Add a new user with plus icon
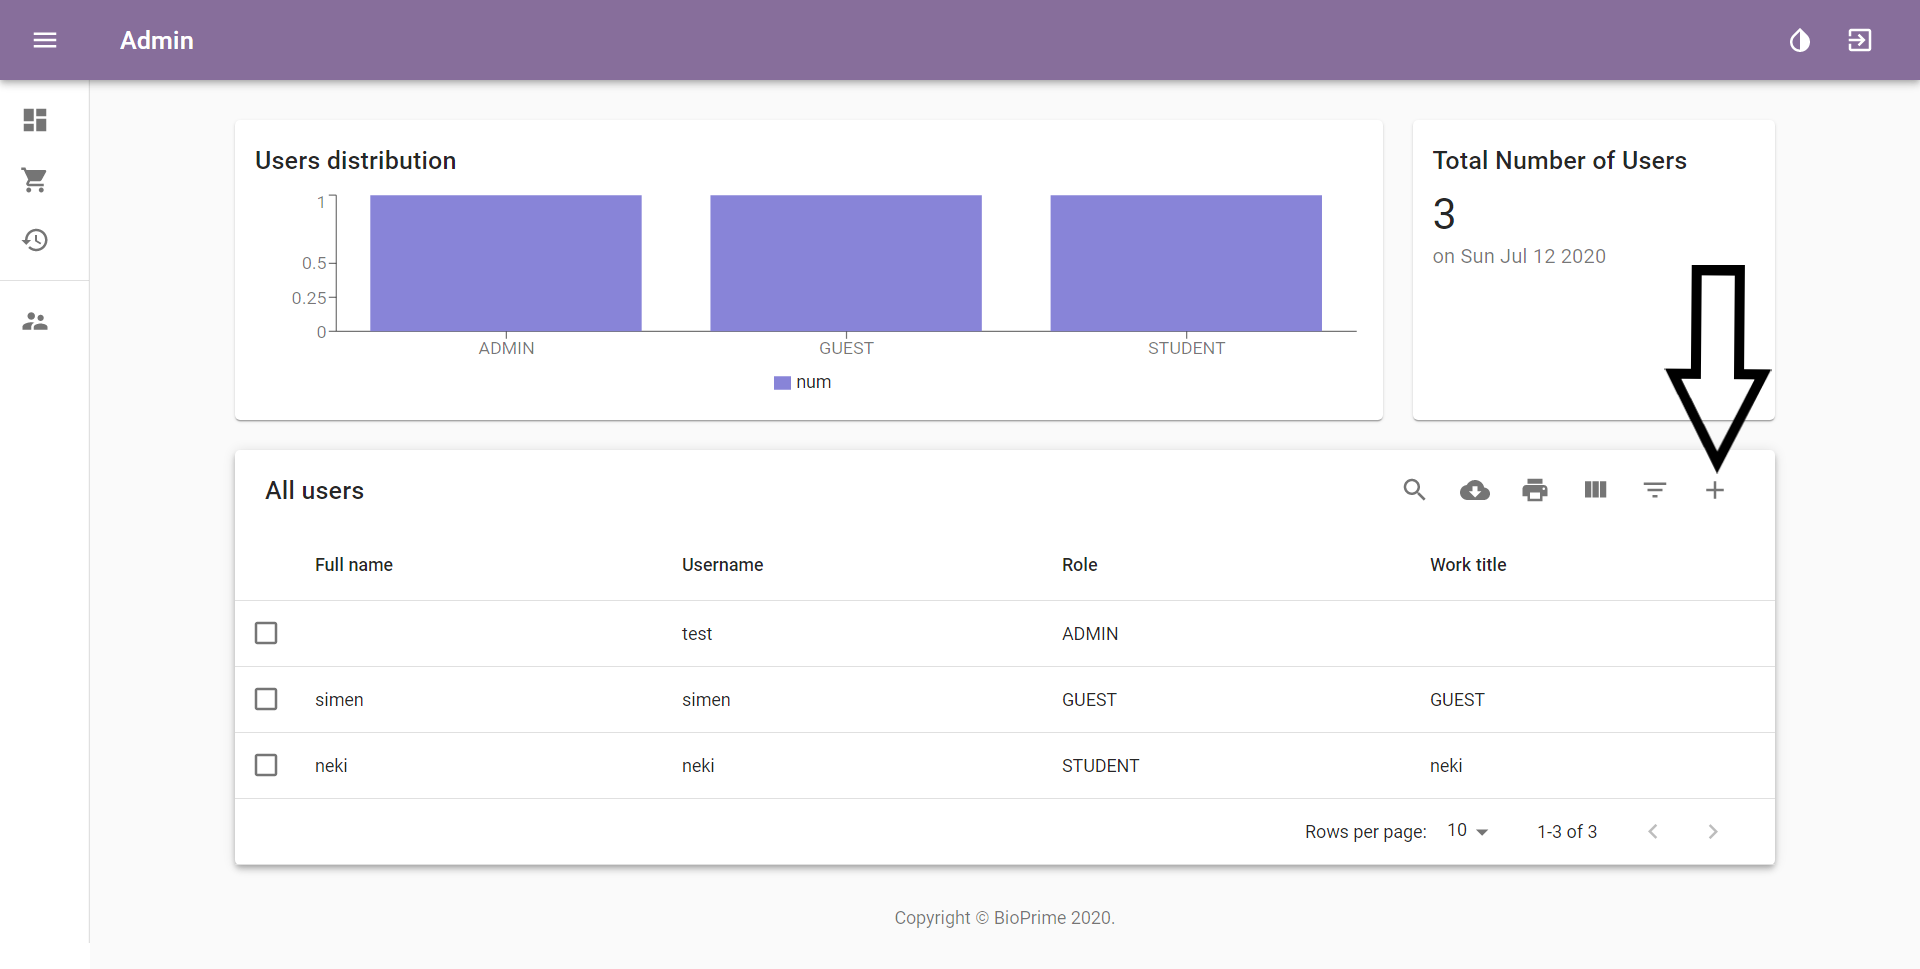Screen dimensions: 1920x969 point(1715,490)
